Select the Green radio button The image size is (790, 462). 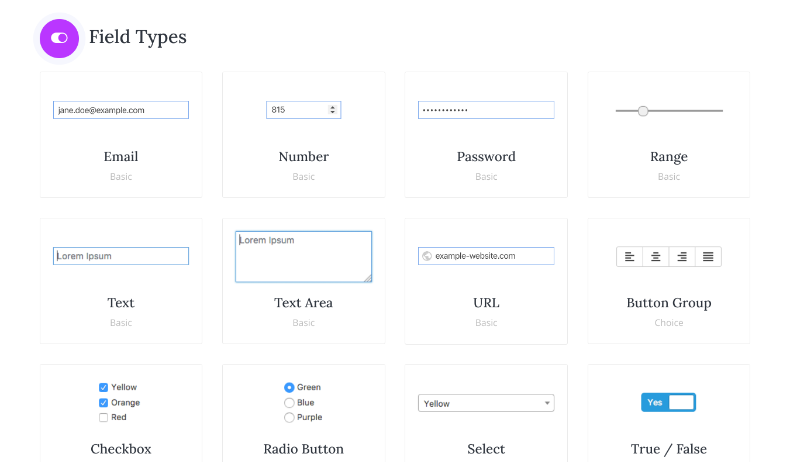coord(289,387)
